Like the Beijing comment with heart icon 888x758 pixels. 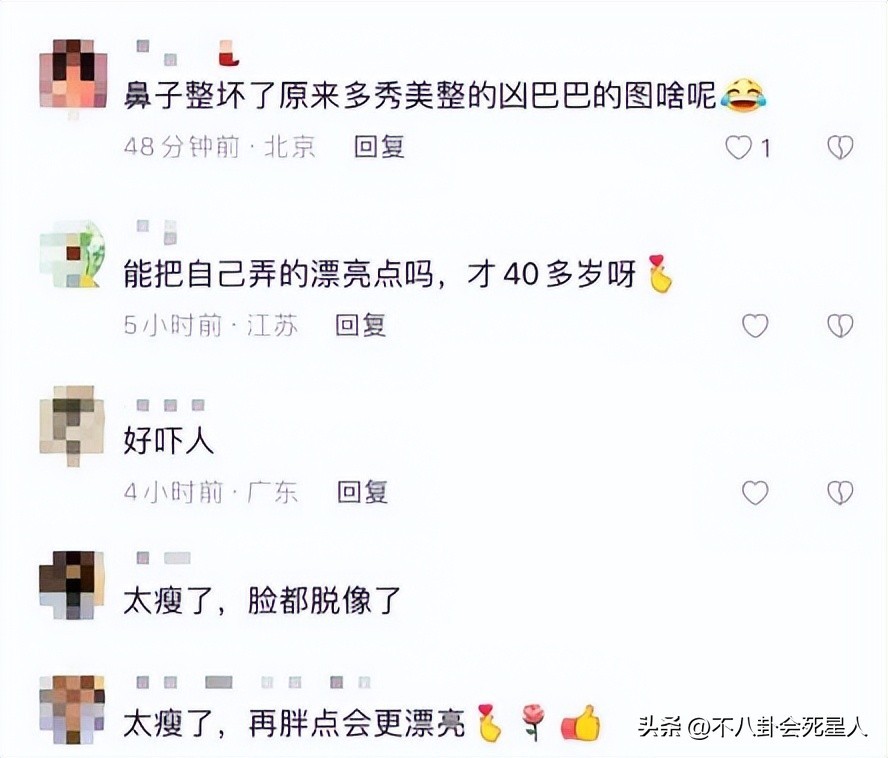738,148
